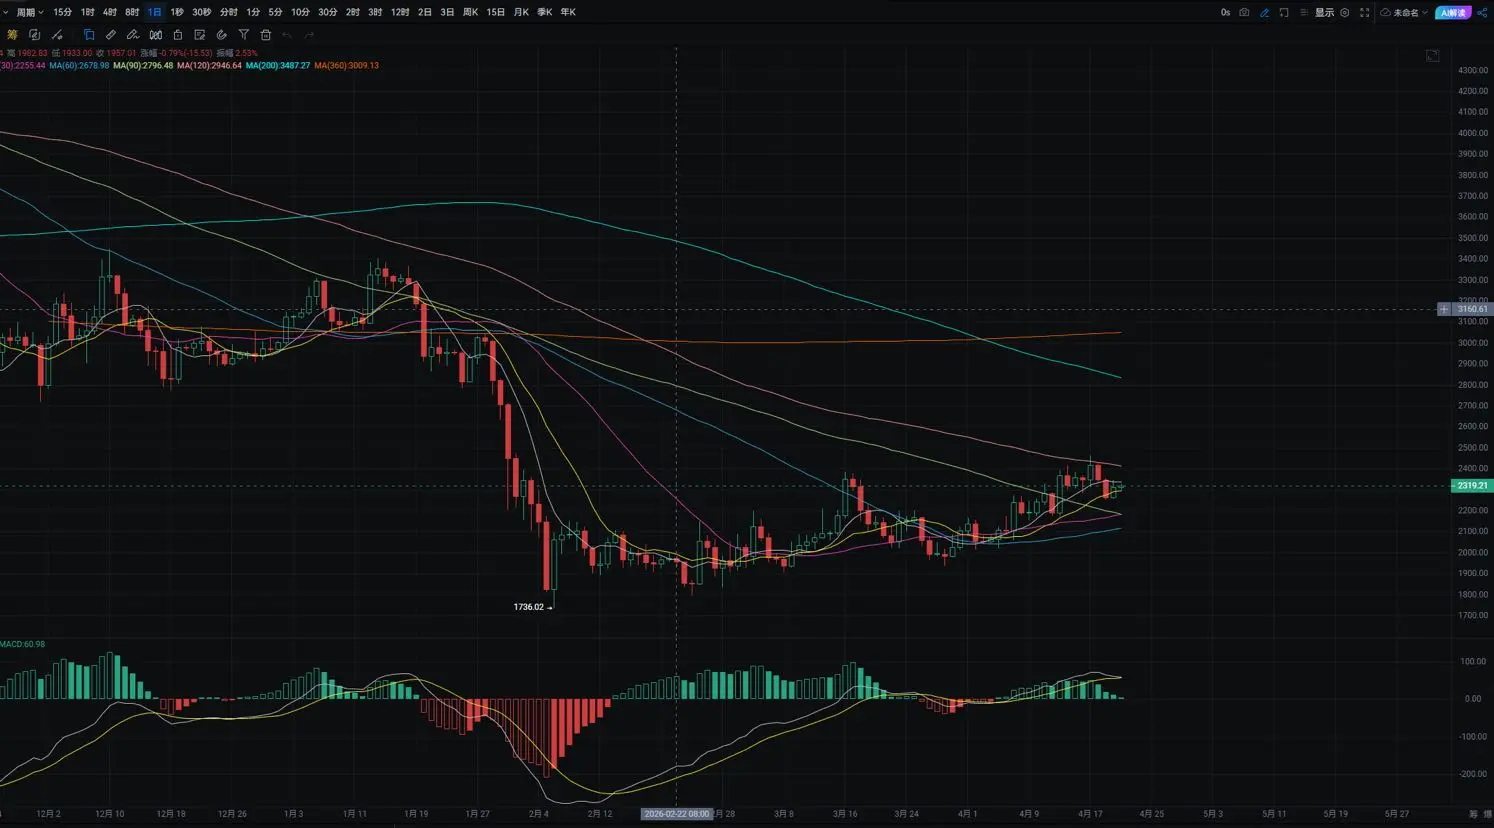Open the 显示 display options menu
This screenshot has height=828, width=1494.
click(x=1324, y=13)
